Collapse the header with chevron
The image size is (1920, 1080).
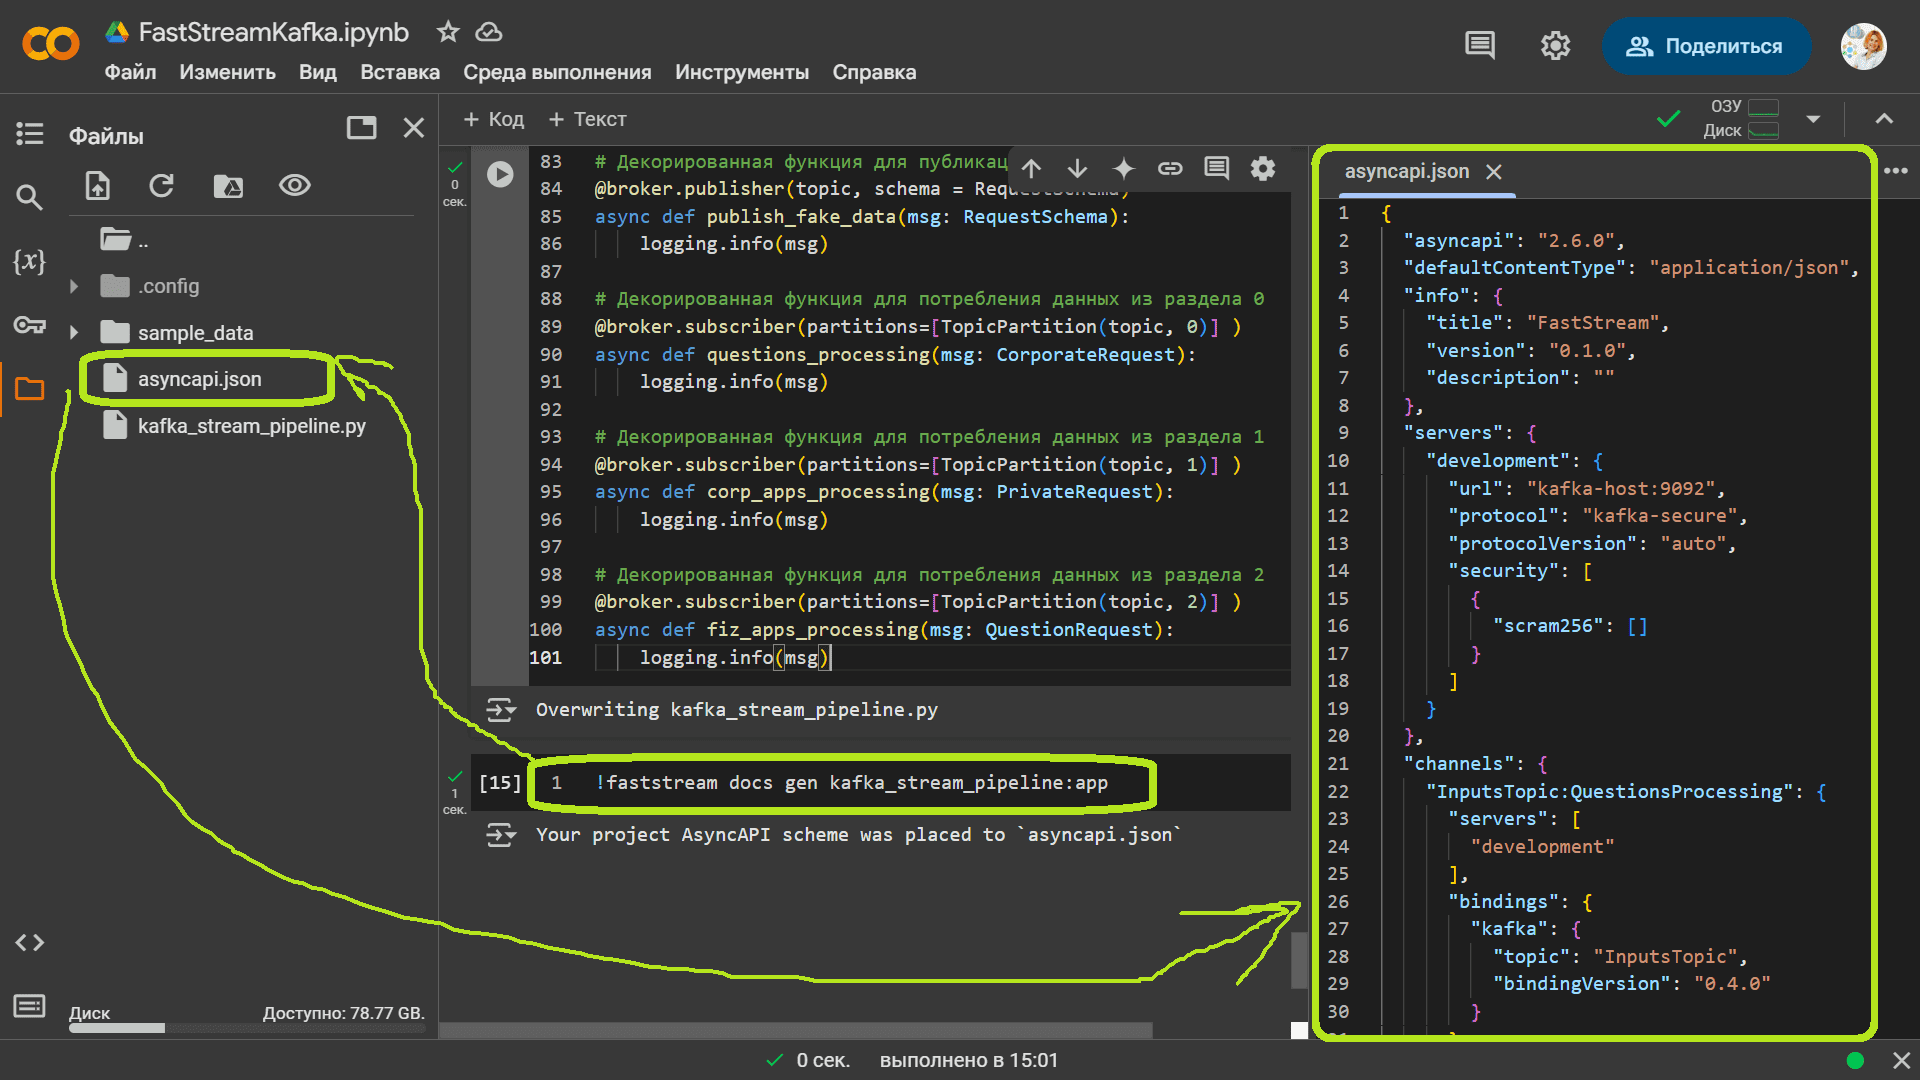(x=1884, y=119)
